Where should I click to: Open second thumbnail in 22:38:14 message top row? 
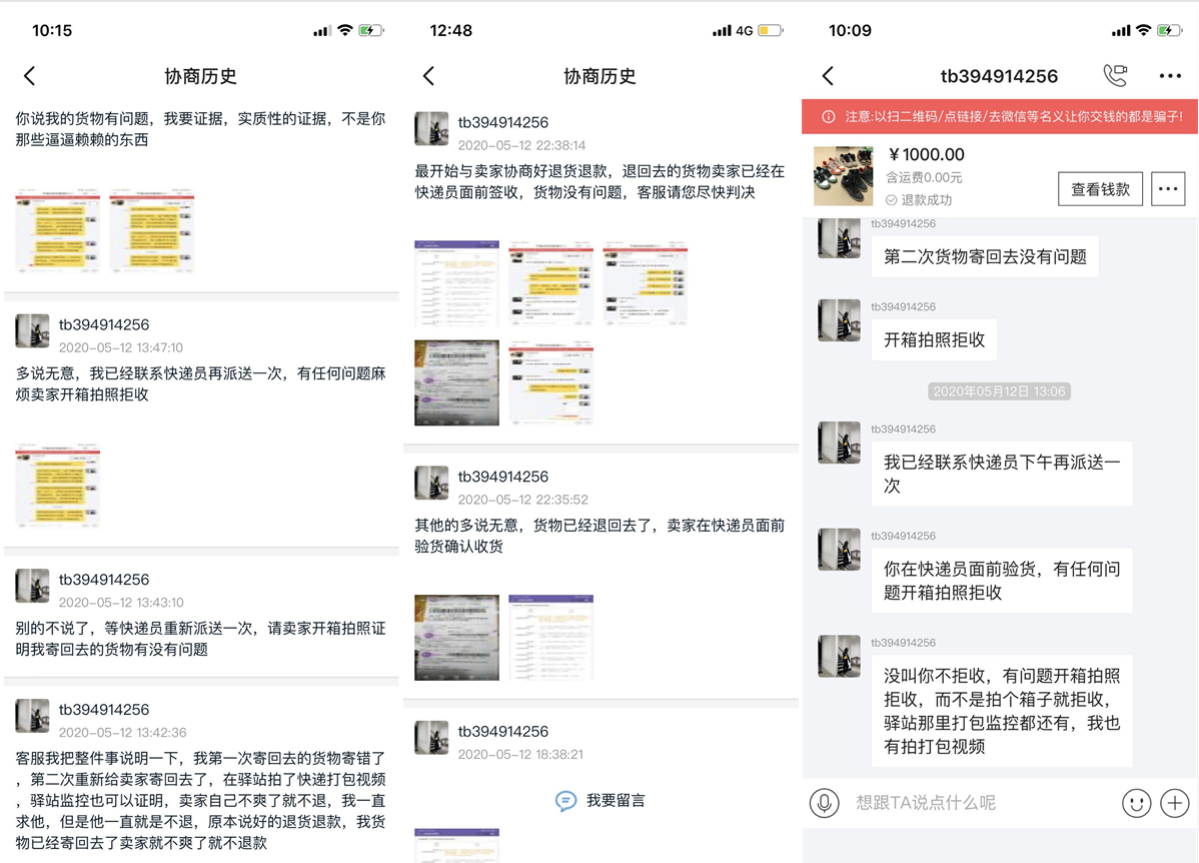[x=551, y=283]
